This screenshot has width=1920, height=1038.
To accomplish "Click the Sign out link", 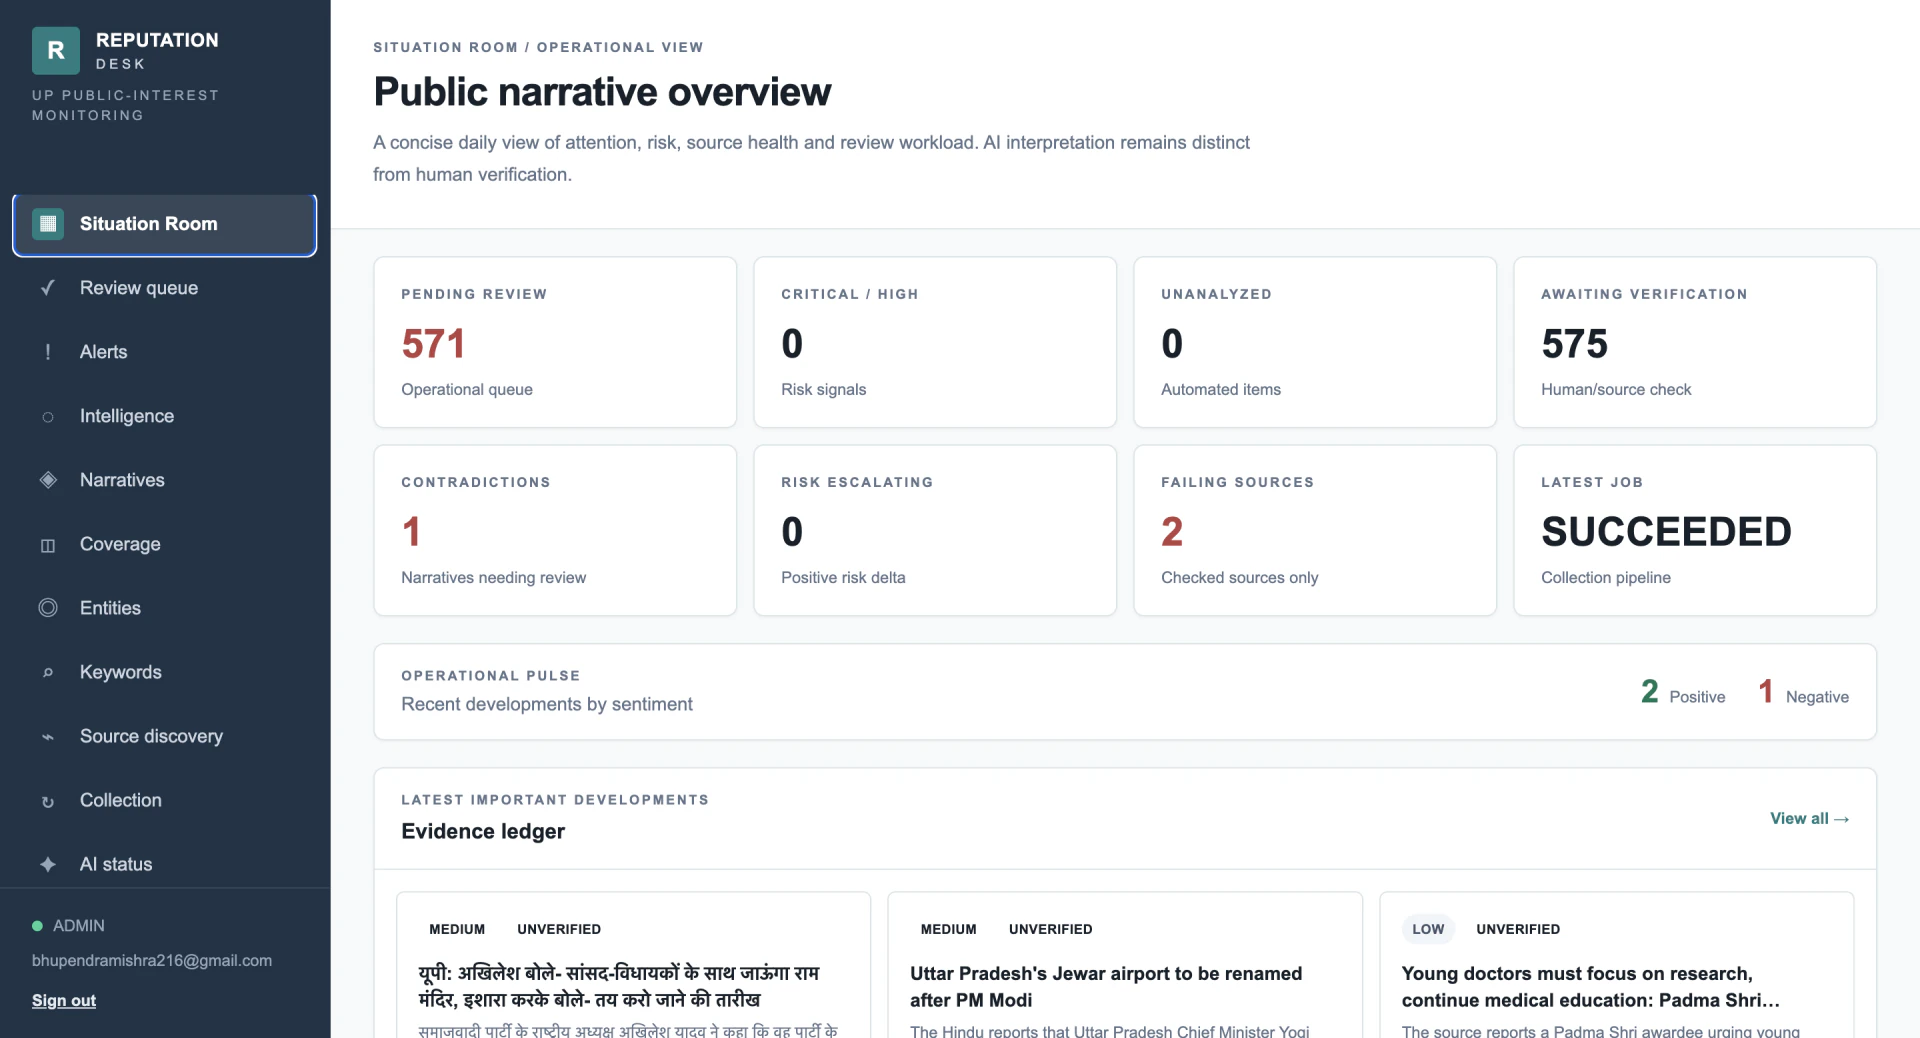I will pos(64,1000).
